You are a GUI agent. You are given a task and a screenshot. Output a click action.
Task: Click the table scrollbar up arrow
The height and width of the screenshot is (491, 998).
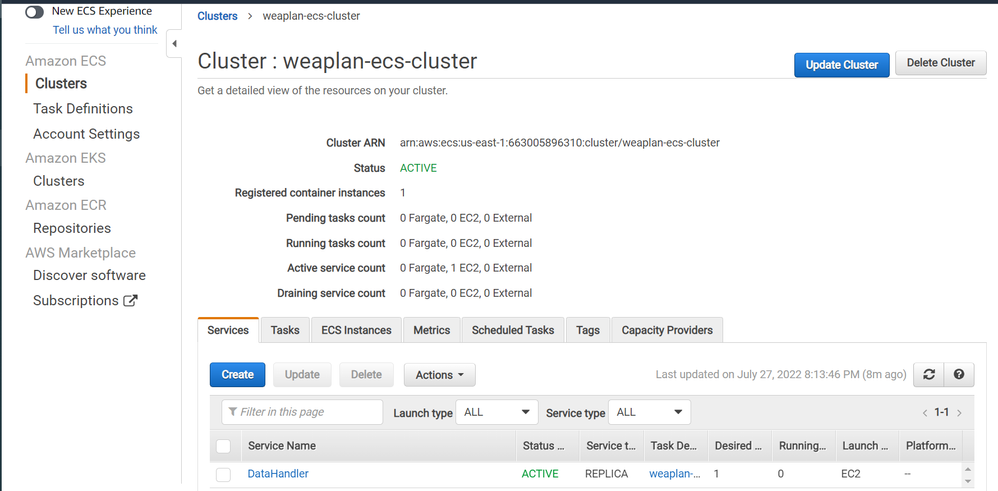coord(968,469)
